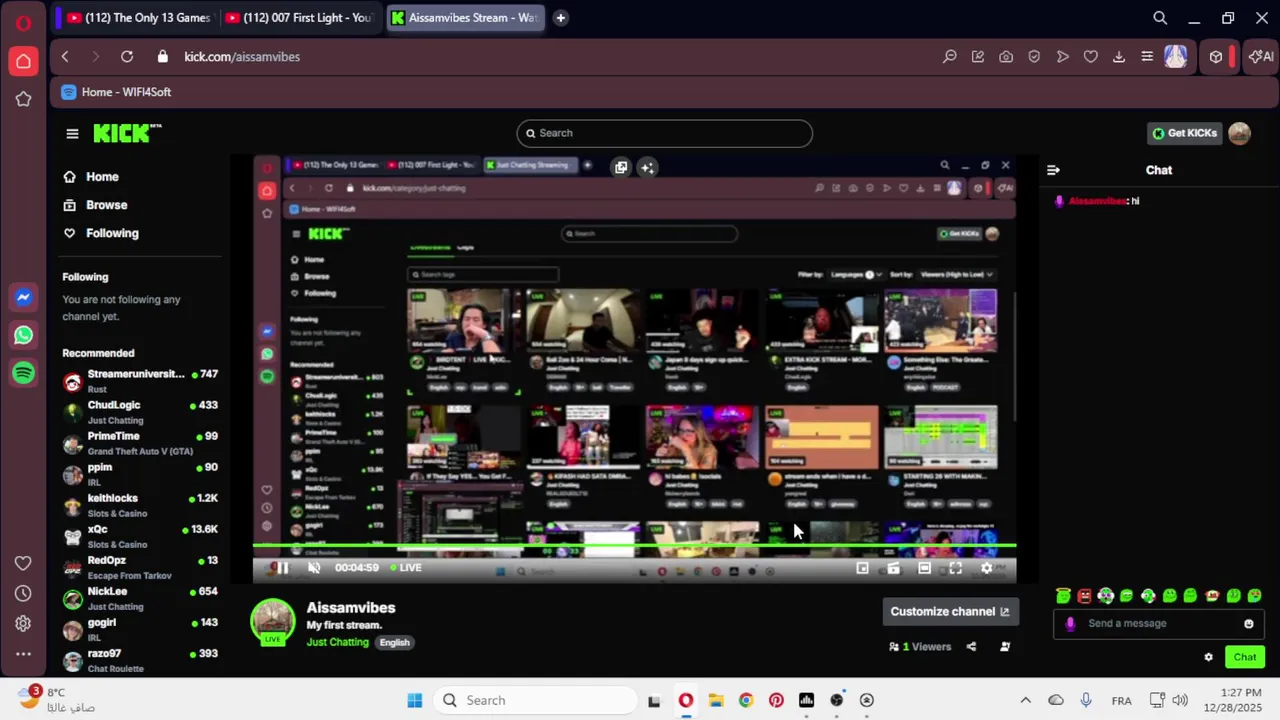The width and height of the screenshot is (1280, 720).
Task: Open the edit-page pencil icon in address bar
Action: (x=978, y=57)
